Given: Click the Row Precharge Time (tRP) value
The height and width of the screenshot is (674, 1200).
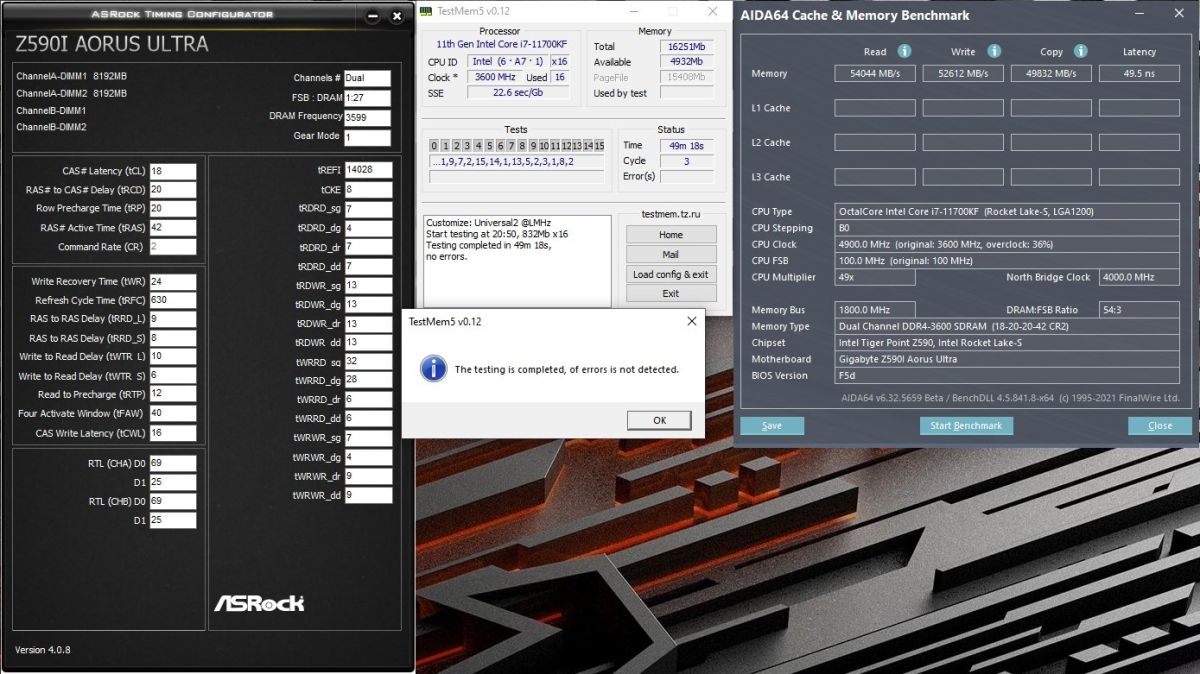Looking at the screenshot, I should [x=172, y=209].
